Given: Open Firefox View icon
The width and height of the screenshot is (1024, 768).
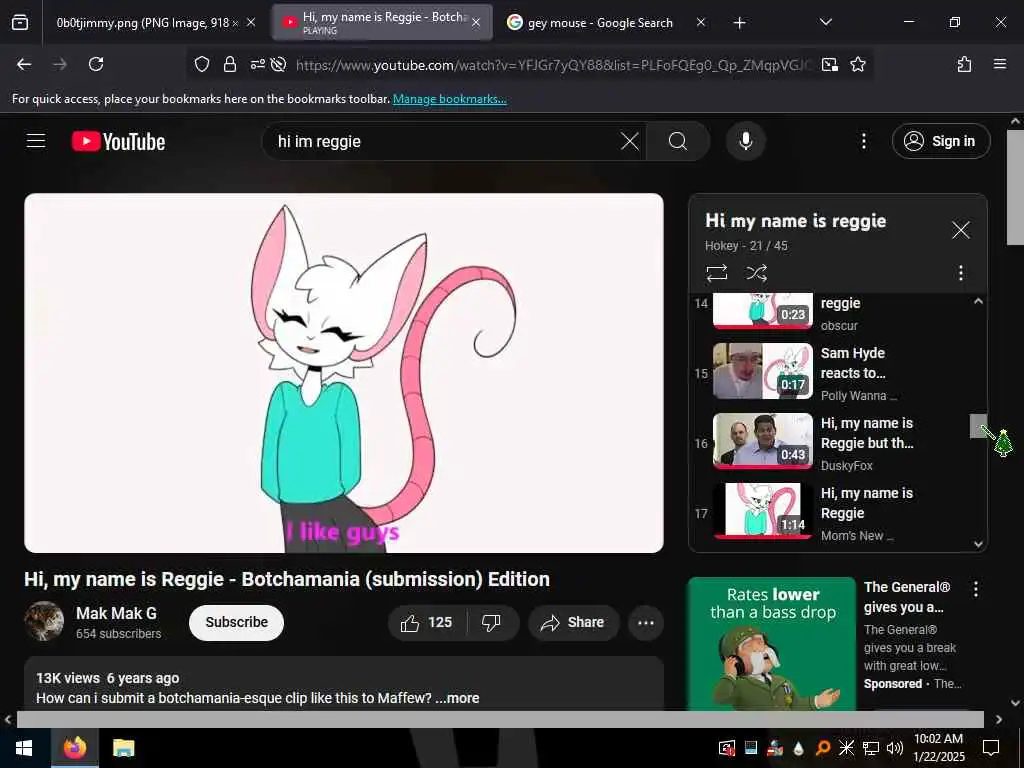Looking at the screenshot, I should click(20, 23).
